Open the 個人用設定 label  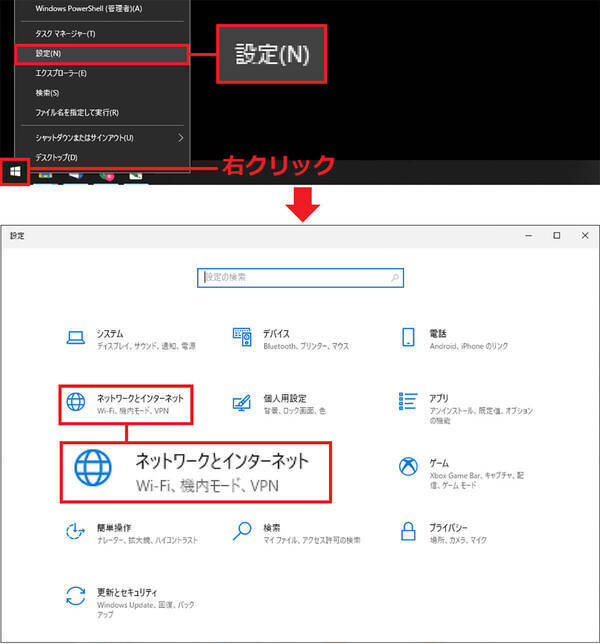[x=285, y=398]
